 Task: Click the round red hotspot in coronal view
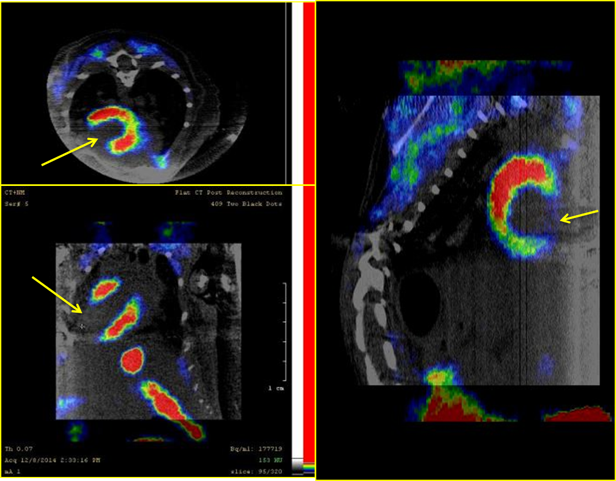click(134, 358)
